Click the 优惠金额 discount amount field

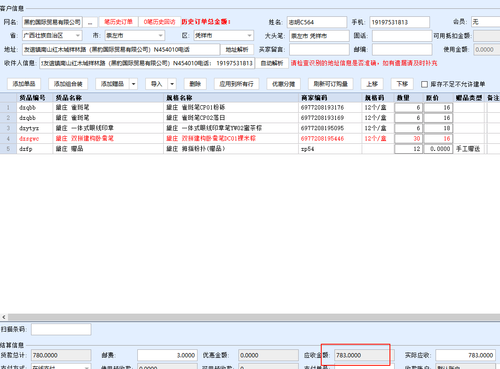tap(268, 355)
